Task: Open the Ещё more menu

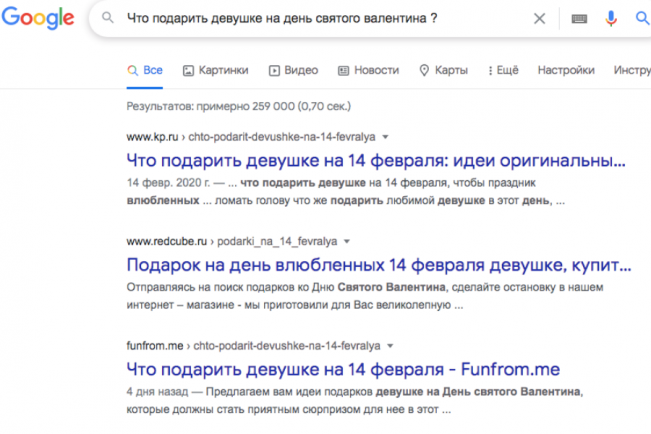Action: pyautogui.click(x=503, y=70)
